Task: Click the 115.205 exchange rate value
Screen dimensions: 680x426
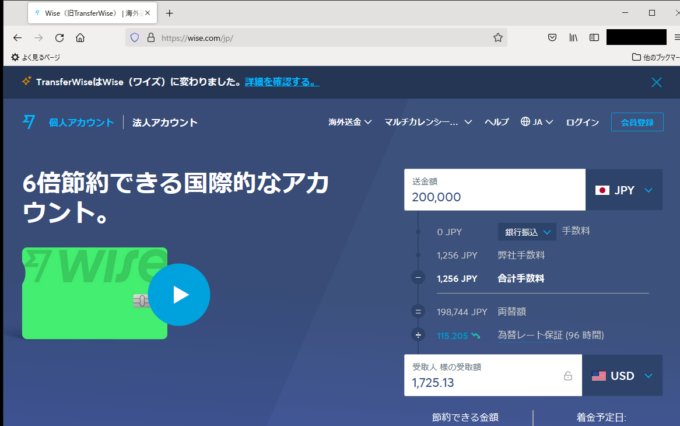Action: click(452, 336)
